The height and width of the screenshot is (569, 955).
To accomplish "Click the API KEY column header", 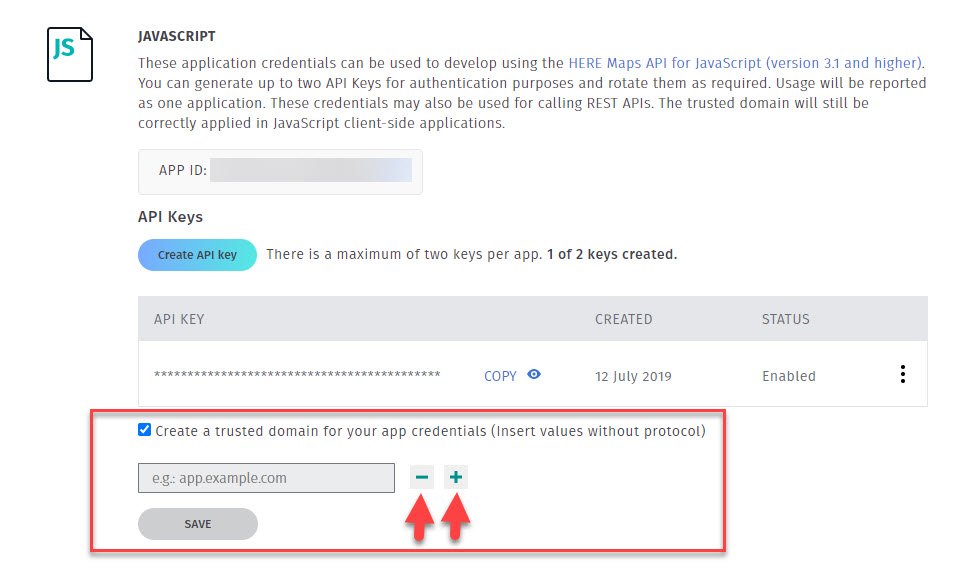I will [x=179, y=319].
